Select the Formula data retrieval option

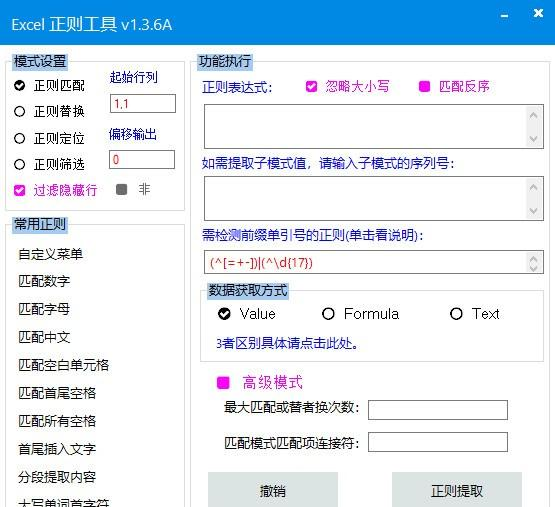pyautogui.click(x=328, y=314)
